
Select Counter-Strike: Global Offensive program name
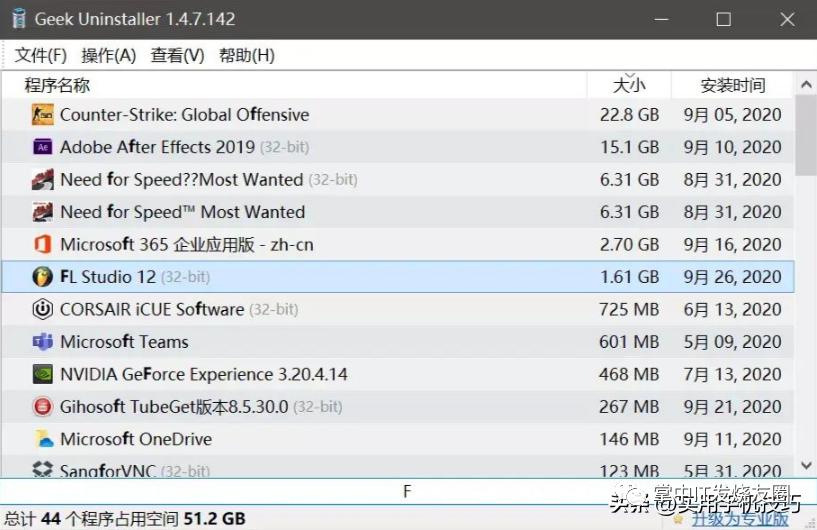click(184, 115)
